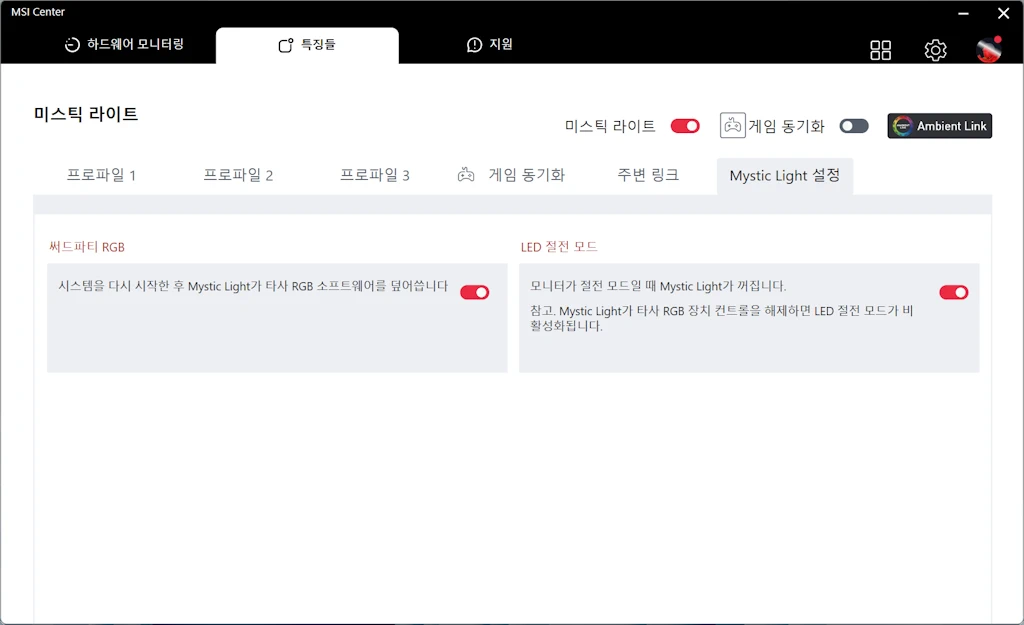The height and width of the screenshot is (625, 1024).
Task: Click the 미스틱 라이트 page title
Action: (86, 114)
